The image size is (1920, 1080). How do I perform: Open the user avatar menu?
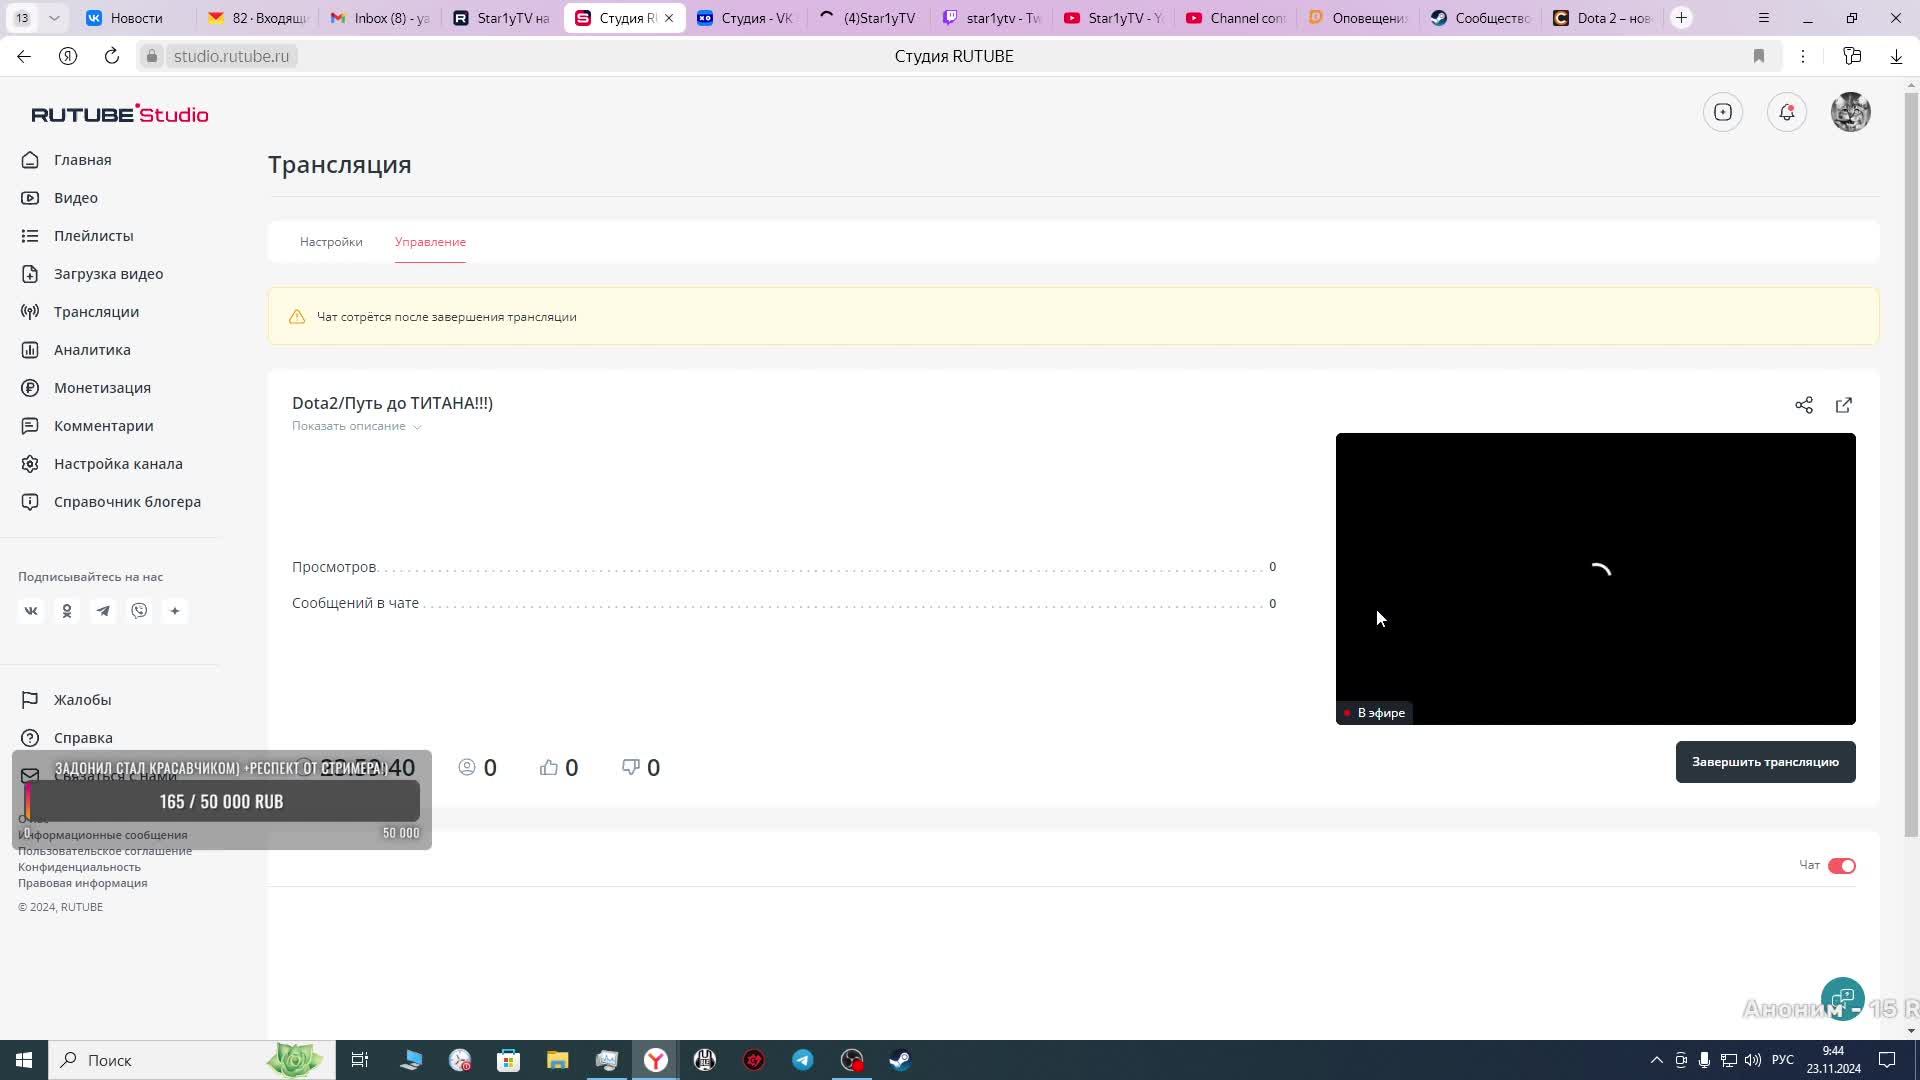(1851, 112)
